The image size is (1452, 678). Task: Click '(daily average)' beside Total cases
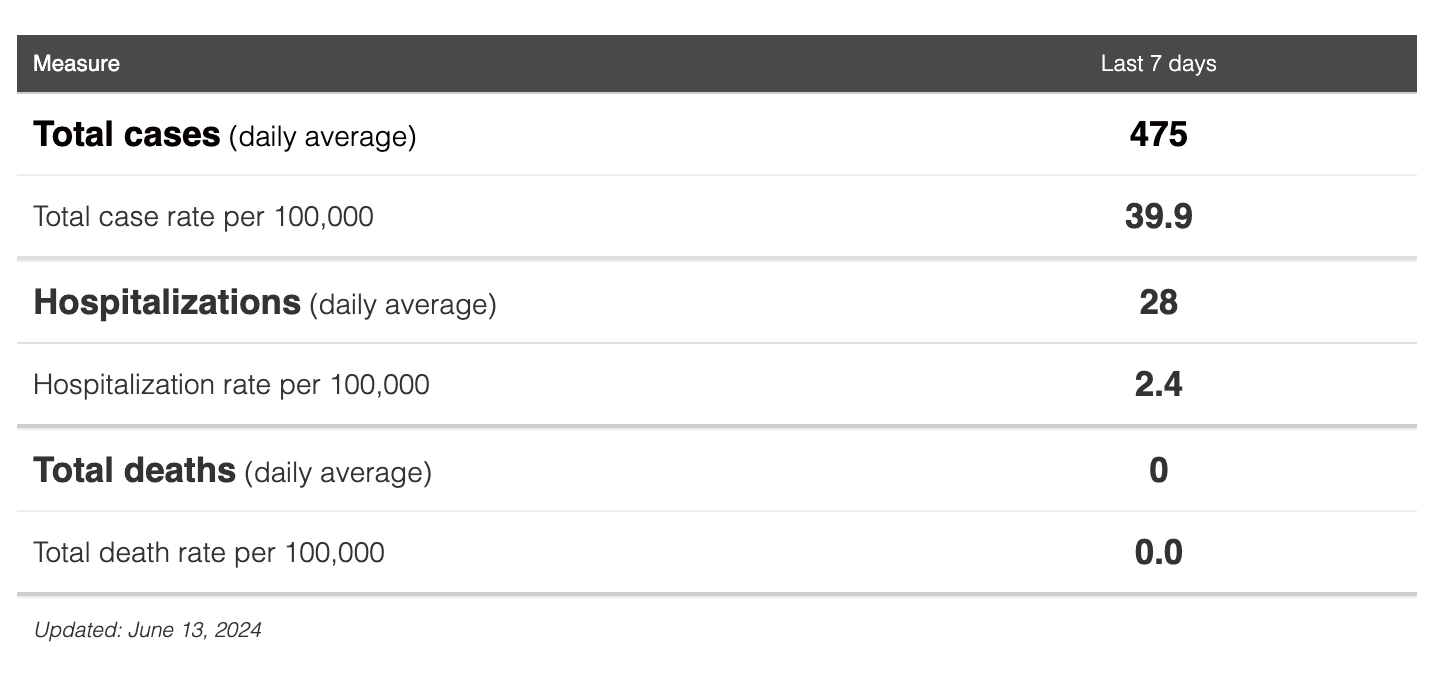point(322,136)
